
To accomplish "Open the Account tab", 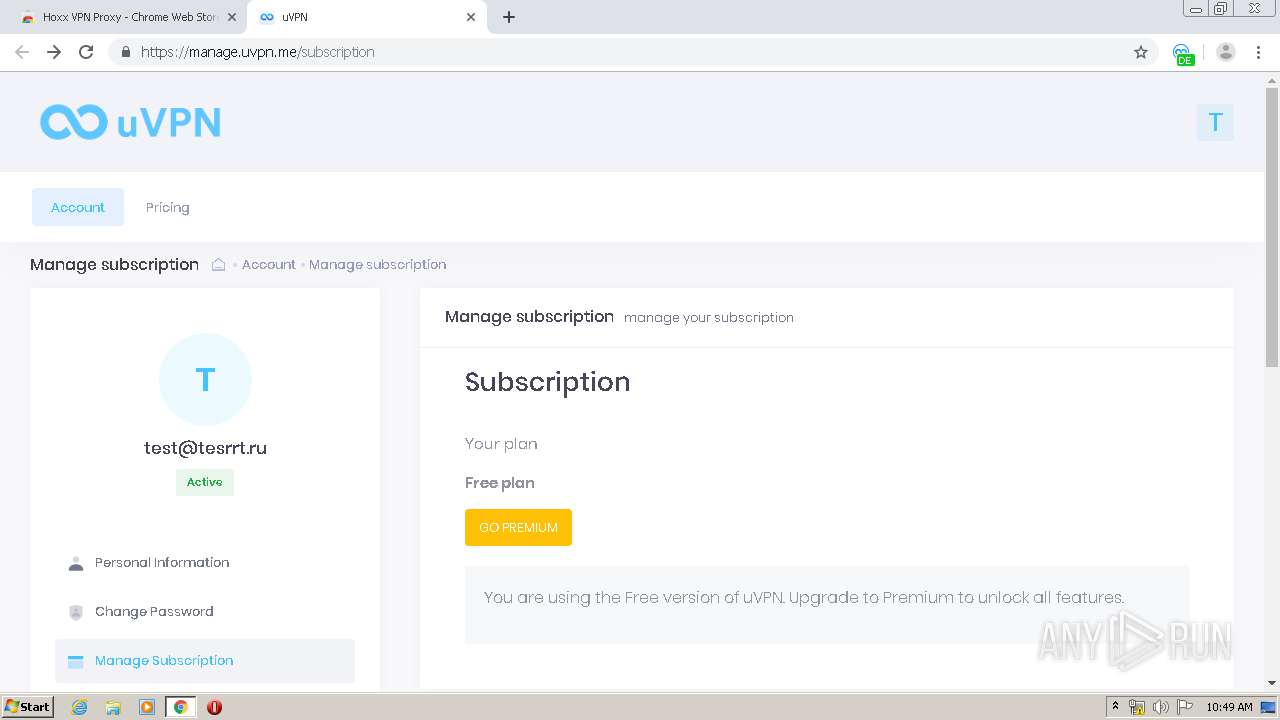I will [x=78, y=207].
